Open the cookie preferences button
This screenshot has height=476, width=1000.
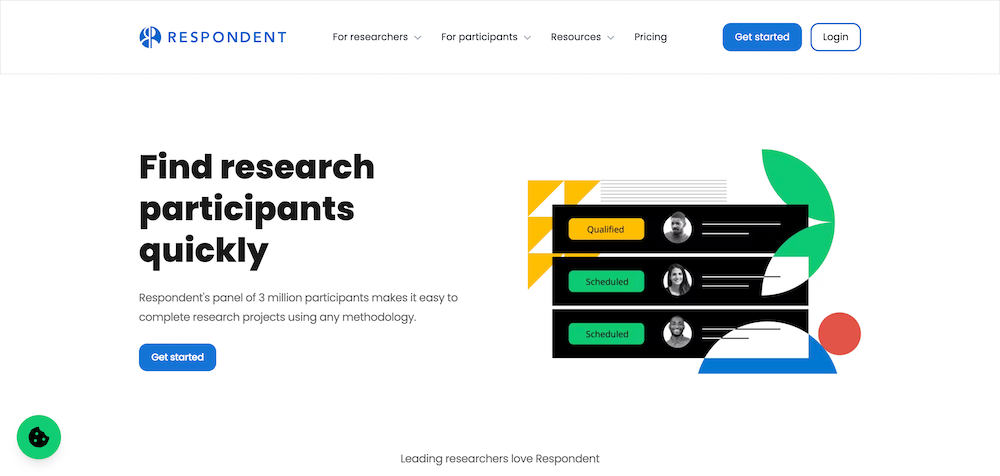39,437
